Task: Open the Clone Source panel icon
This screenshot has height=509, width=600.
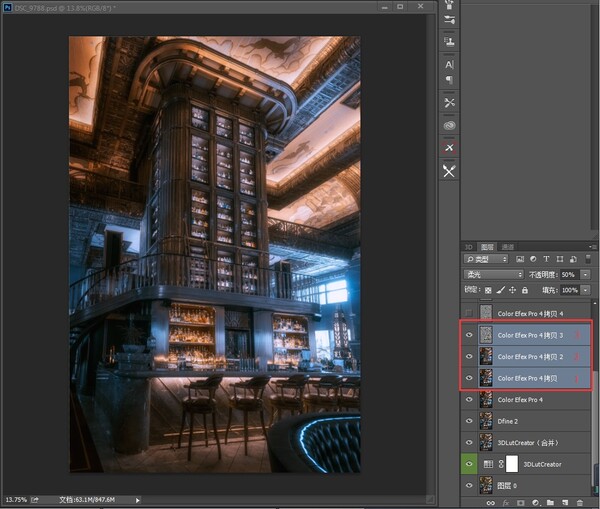Action: [x=449, y=41]
